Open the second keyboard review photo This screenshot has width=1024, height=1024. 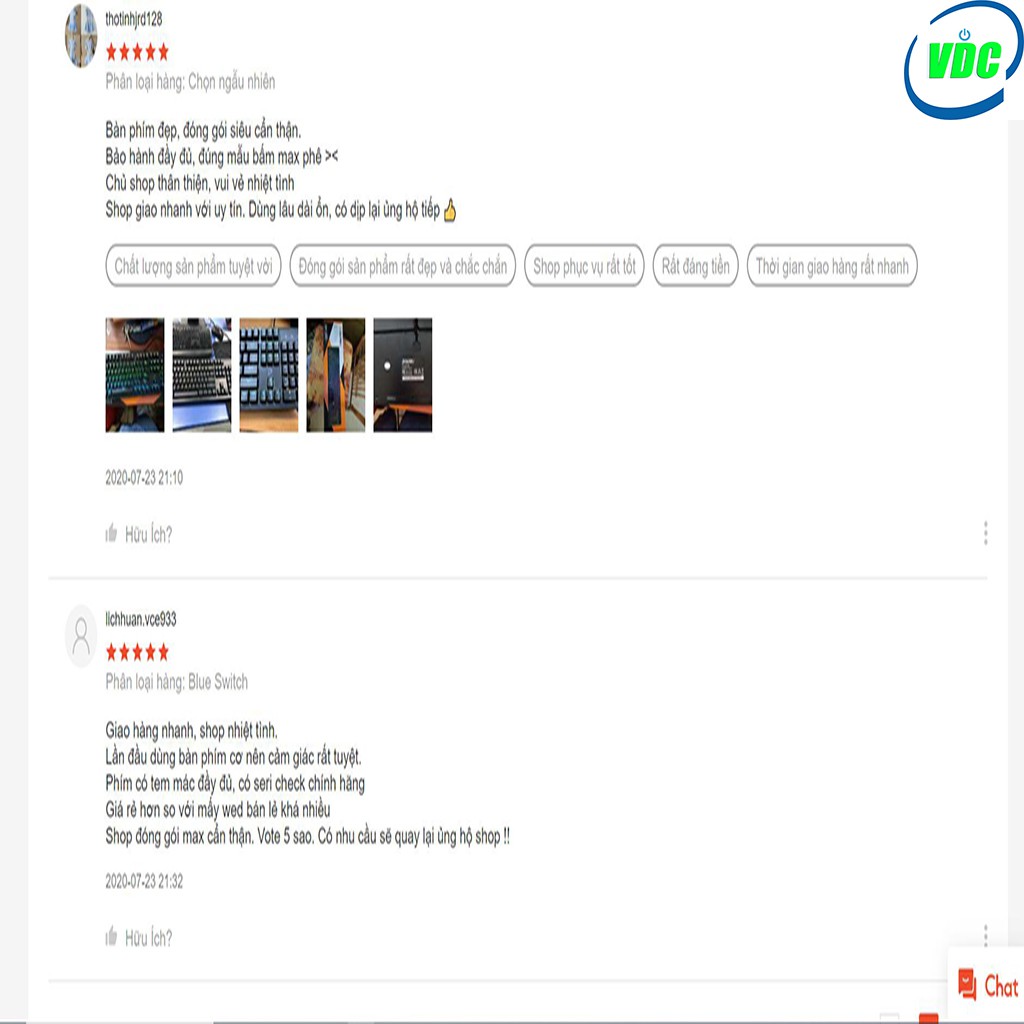pyautogui.click(x=202, y=375)
